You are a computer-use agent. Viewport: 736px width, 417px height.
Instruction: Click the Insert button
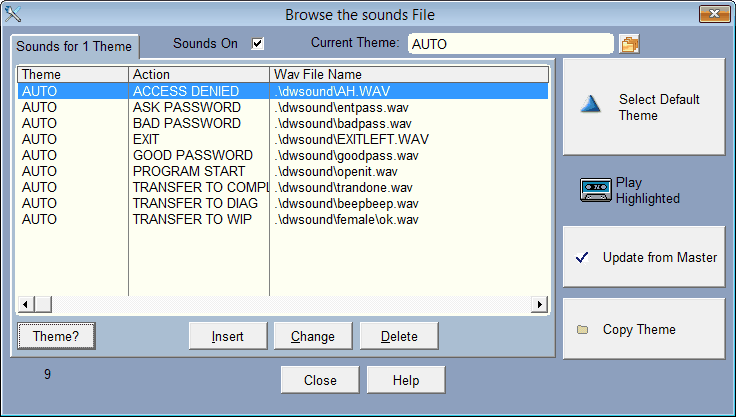tap(228, 336)
